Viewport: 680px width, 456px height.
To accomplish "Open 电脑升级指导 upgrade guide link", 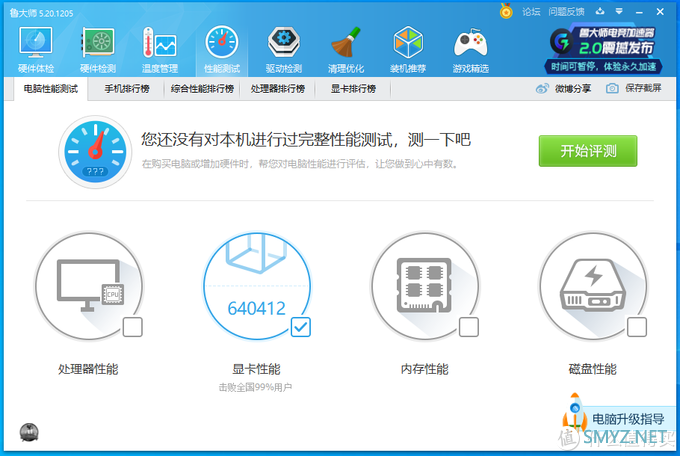I will pyautogui.click(x=628, y=419).
